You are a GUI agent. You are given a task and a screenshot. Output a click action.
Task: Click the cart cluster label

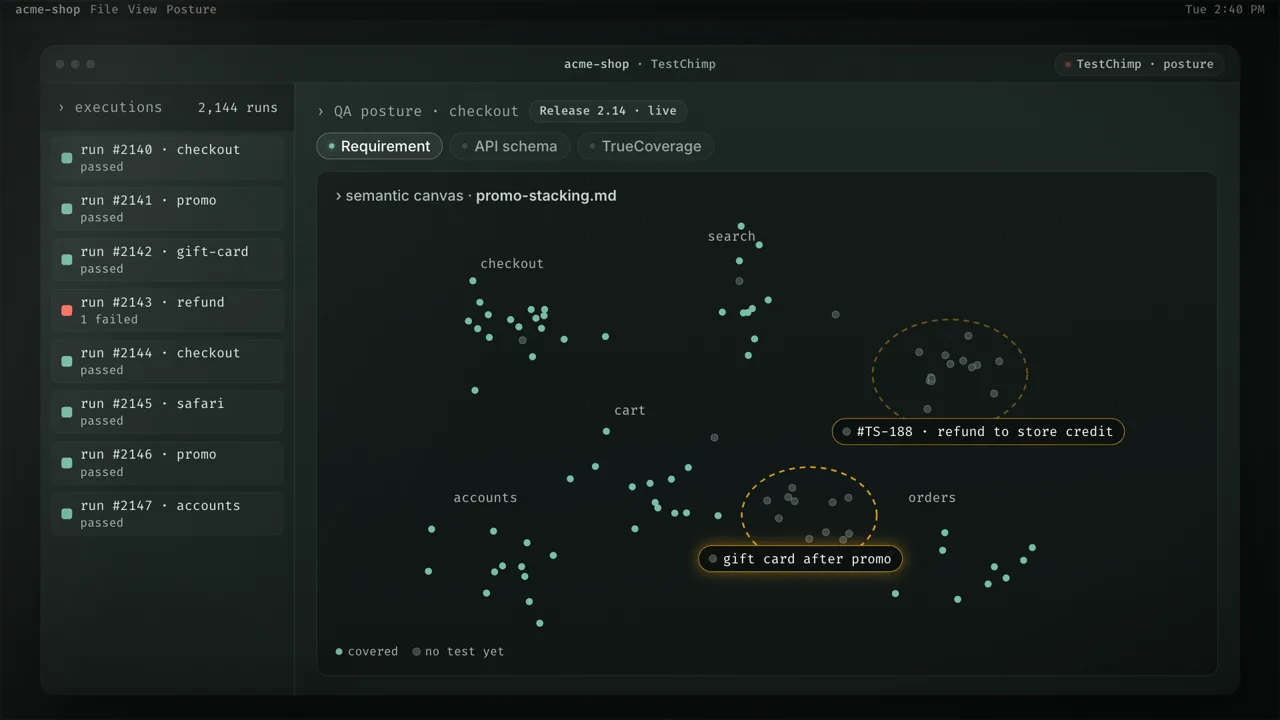pos(630,411)
